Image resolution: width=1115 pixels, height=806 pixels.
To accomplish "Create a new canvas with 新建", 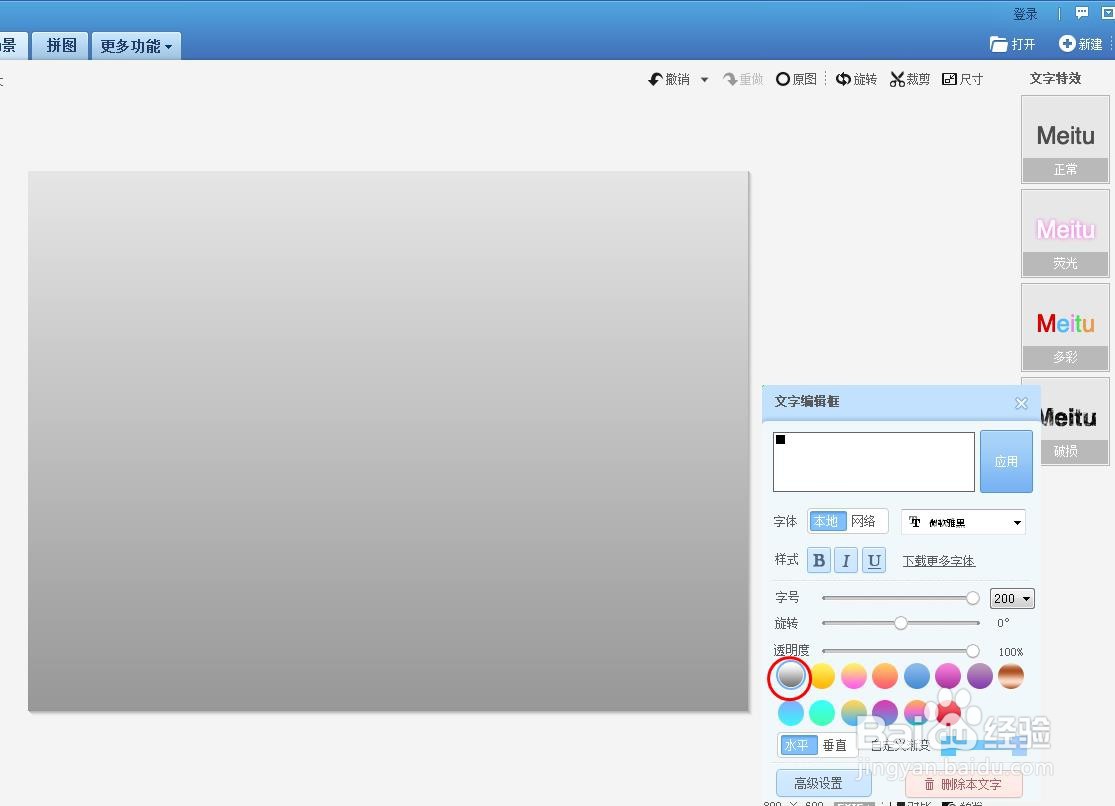I will [1080, 44].
